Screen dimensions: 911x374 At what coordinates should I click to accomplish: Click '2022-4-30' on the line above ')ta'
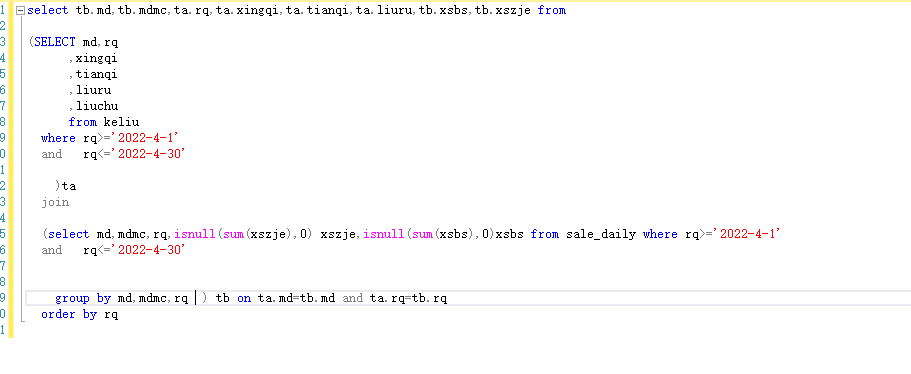(148, 154)
